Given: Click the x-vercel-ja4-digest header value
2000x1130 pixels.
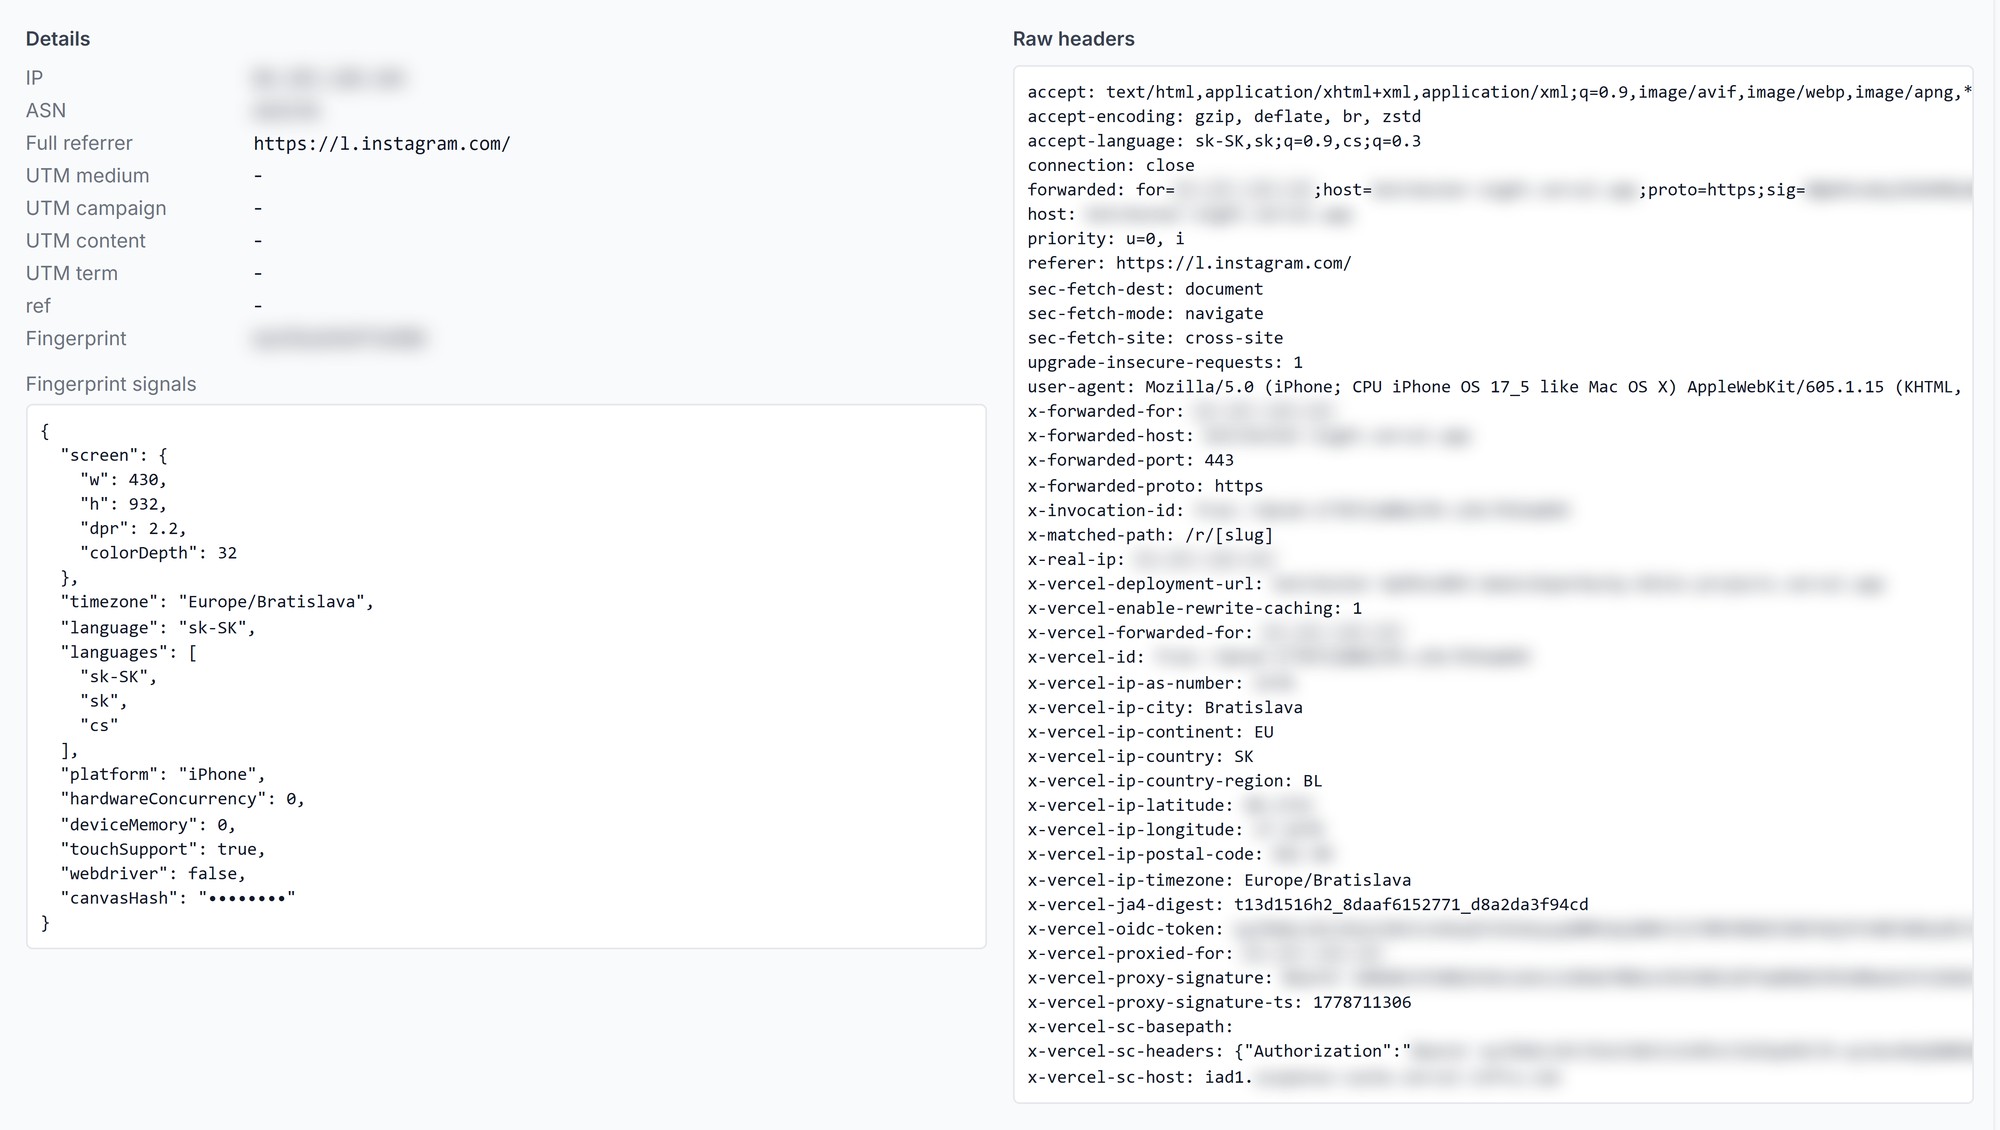Looking at the screenshot, I should 1411,905.
